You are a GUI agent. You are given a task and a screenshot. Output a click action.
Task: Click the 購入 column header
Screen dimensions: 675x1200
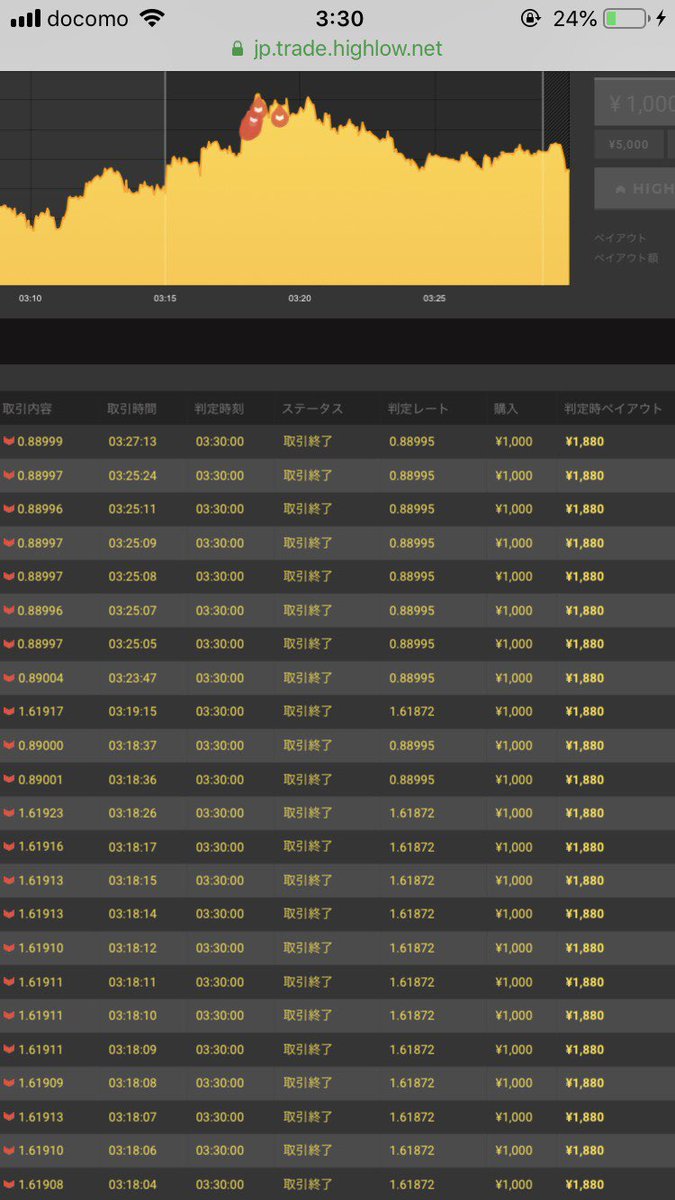tap(506, 408)
